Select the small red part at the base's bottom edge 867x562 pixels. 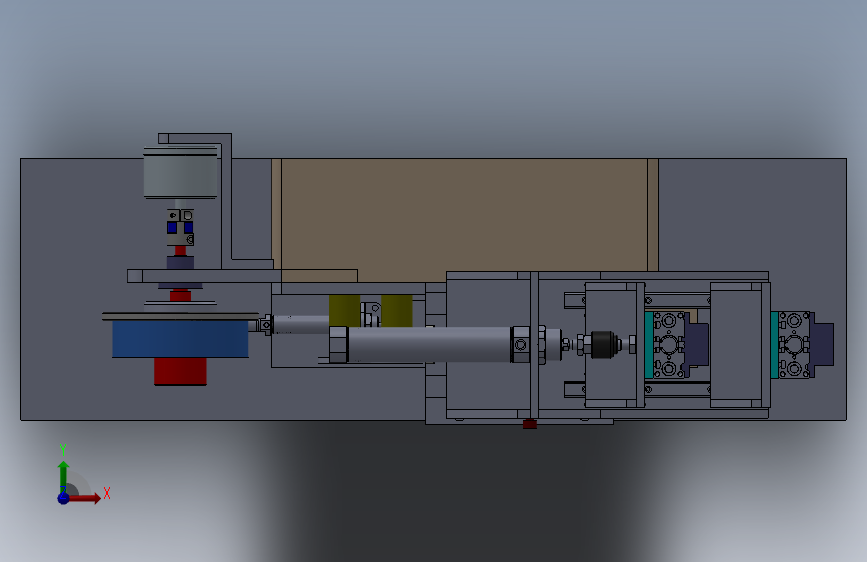(x=530, y=424)
